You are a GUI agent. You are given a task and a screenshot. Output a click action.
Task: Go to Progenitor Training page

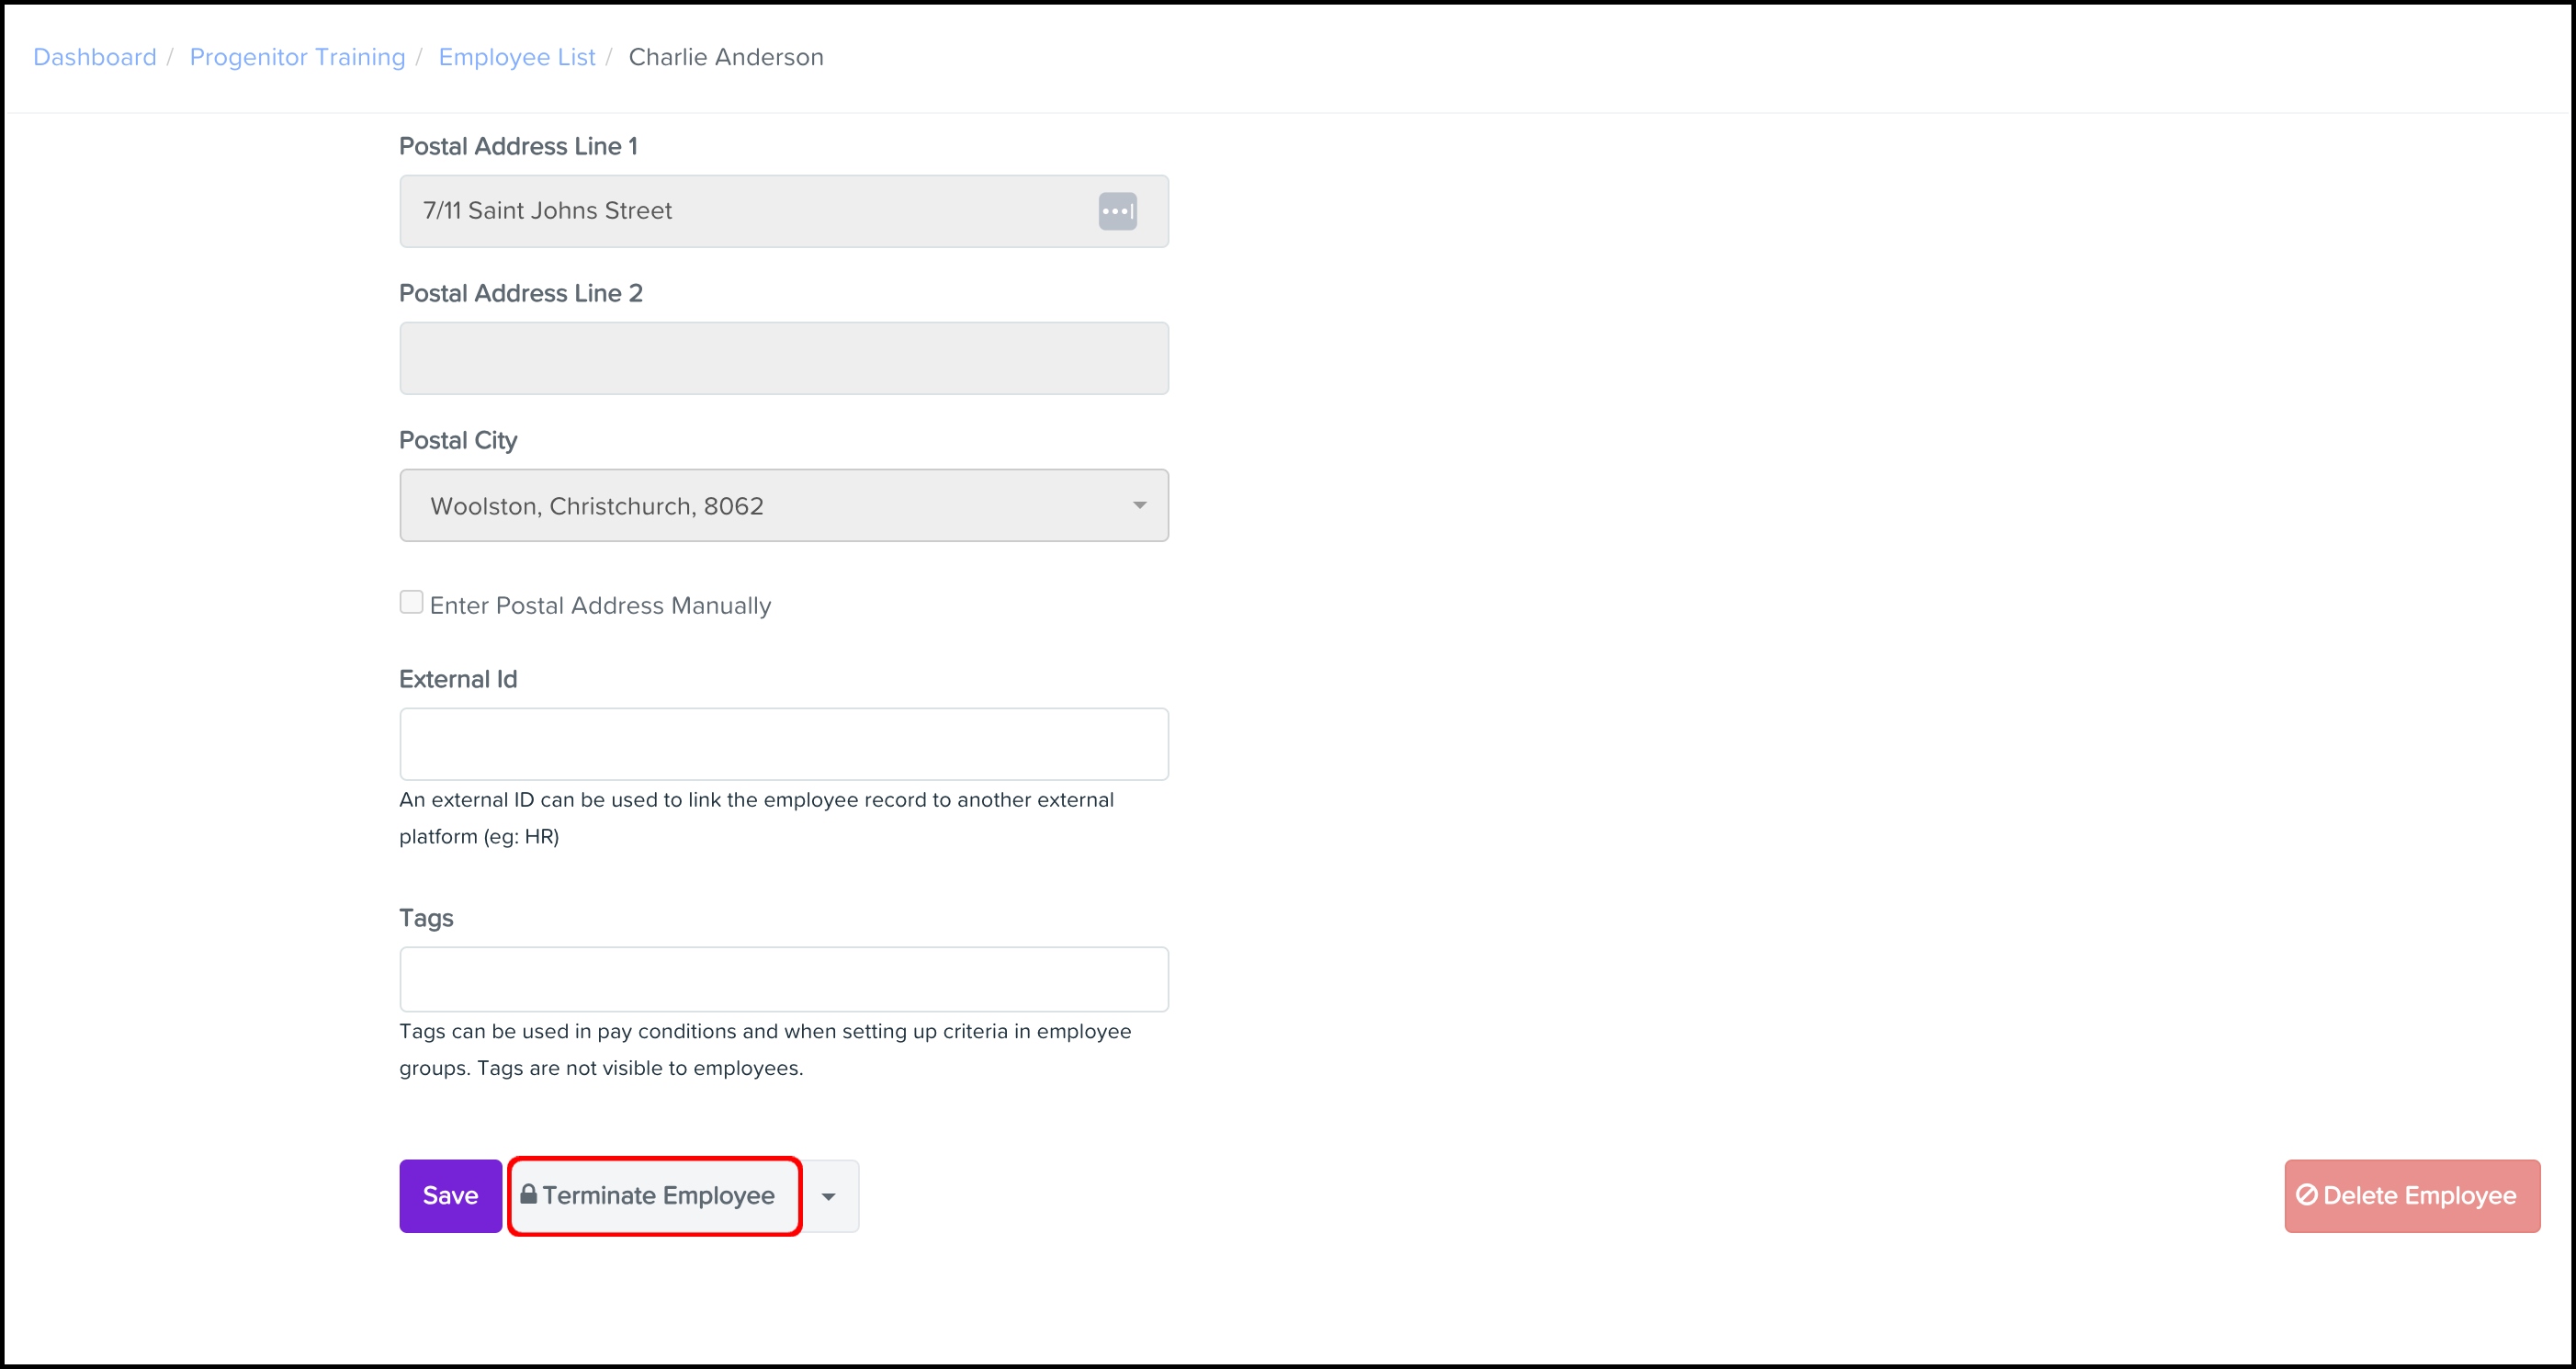[296, 57]
